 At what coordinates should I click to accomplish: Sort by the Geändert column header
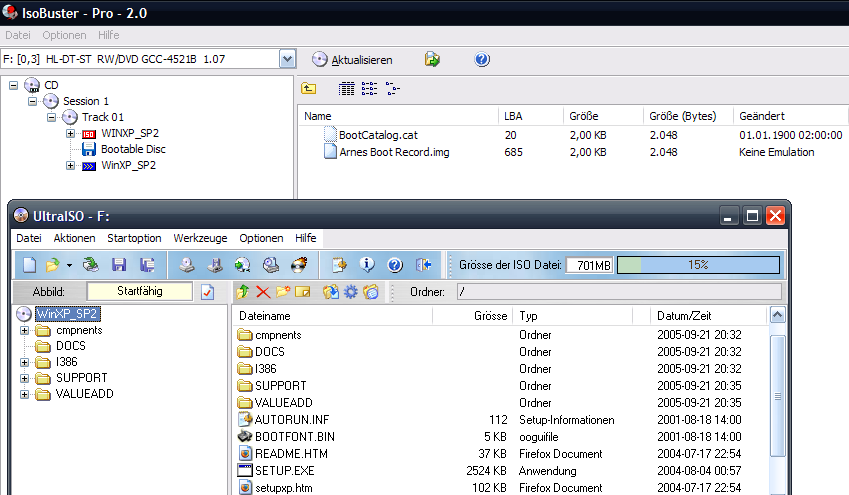pyautogui.click(x=791, y=116)
